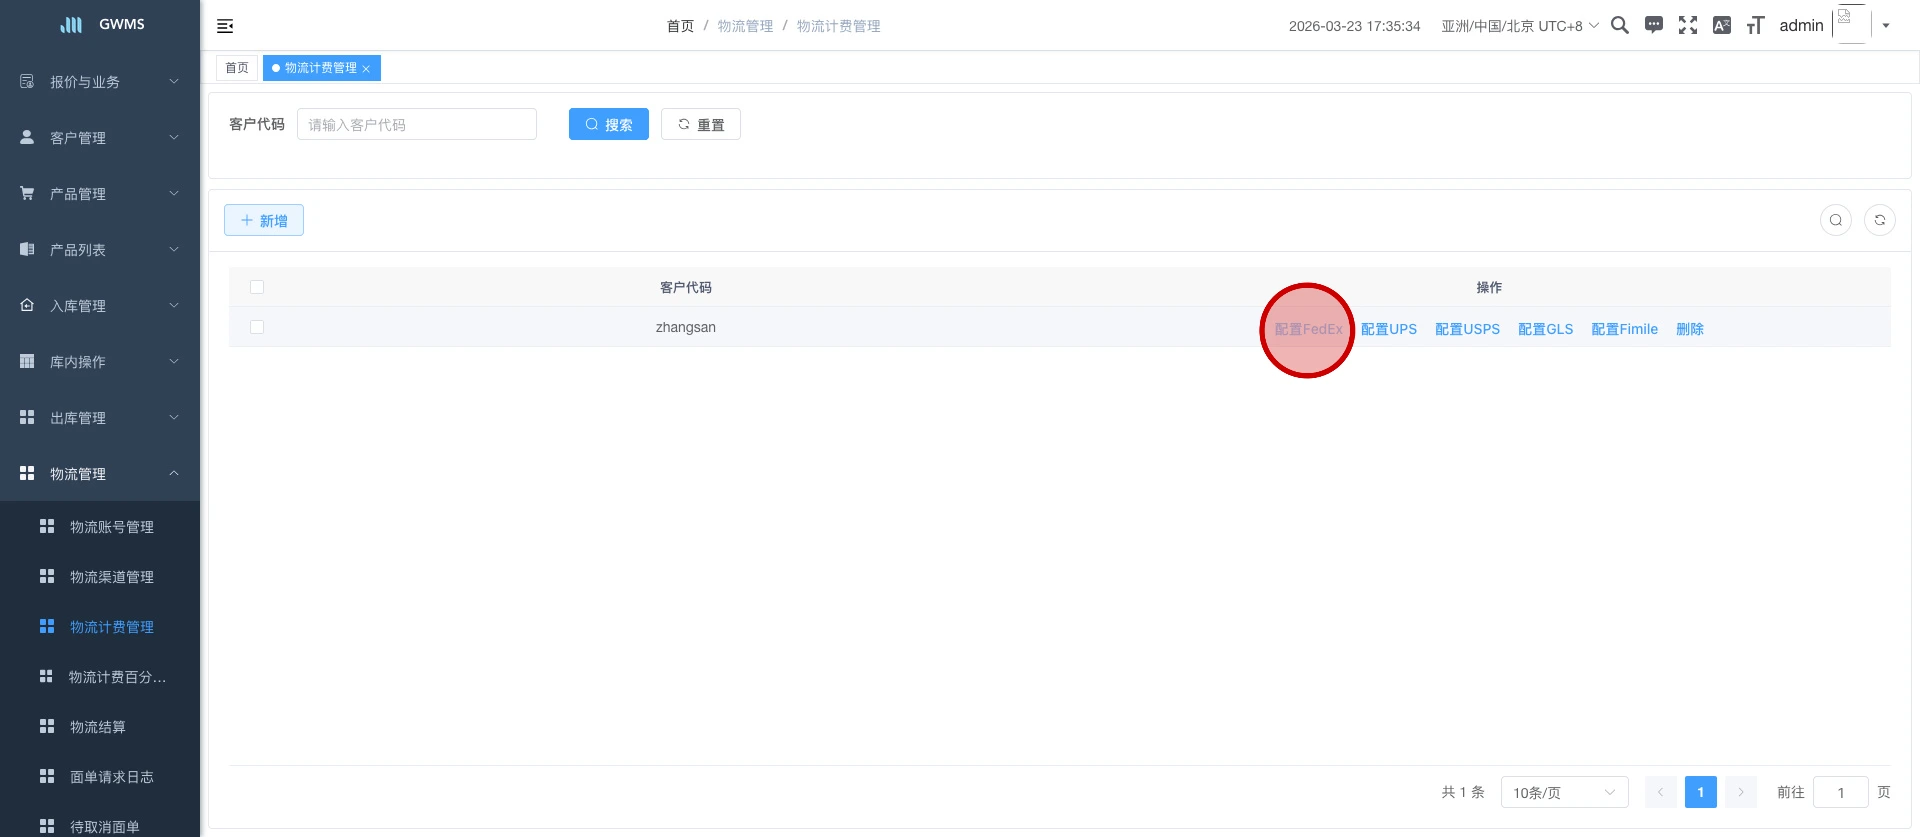Viewport: 1920px width, 837px height.
Task: Click the 库内操作 table icon
Action: tap(27, 361)
